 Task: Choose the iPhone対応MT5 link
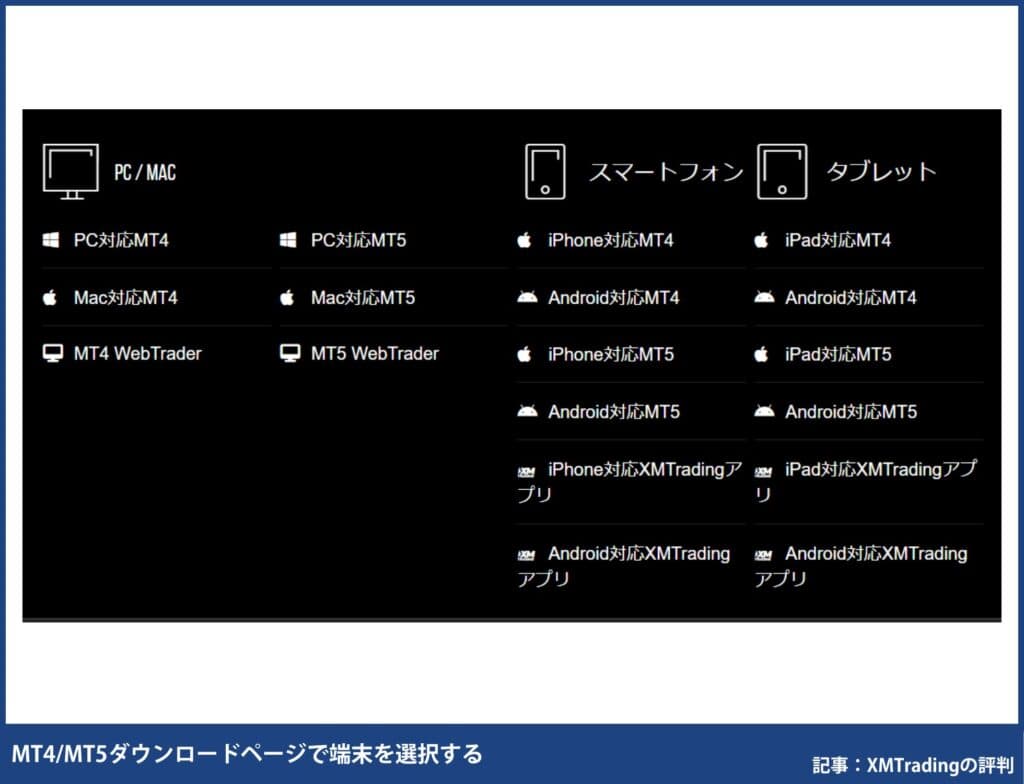tap(611, 355)
